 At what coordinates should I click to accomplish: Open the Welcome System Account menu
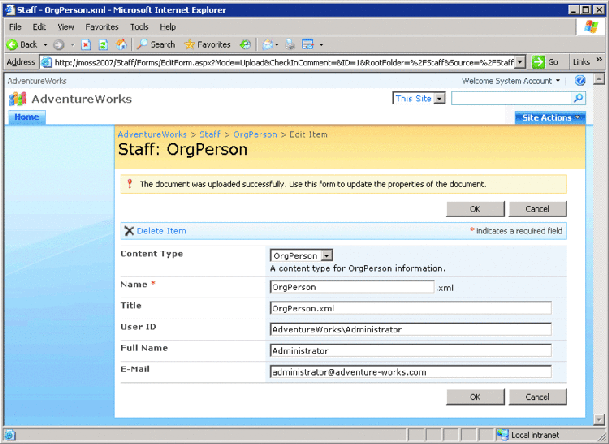[x=511, y=81]
